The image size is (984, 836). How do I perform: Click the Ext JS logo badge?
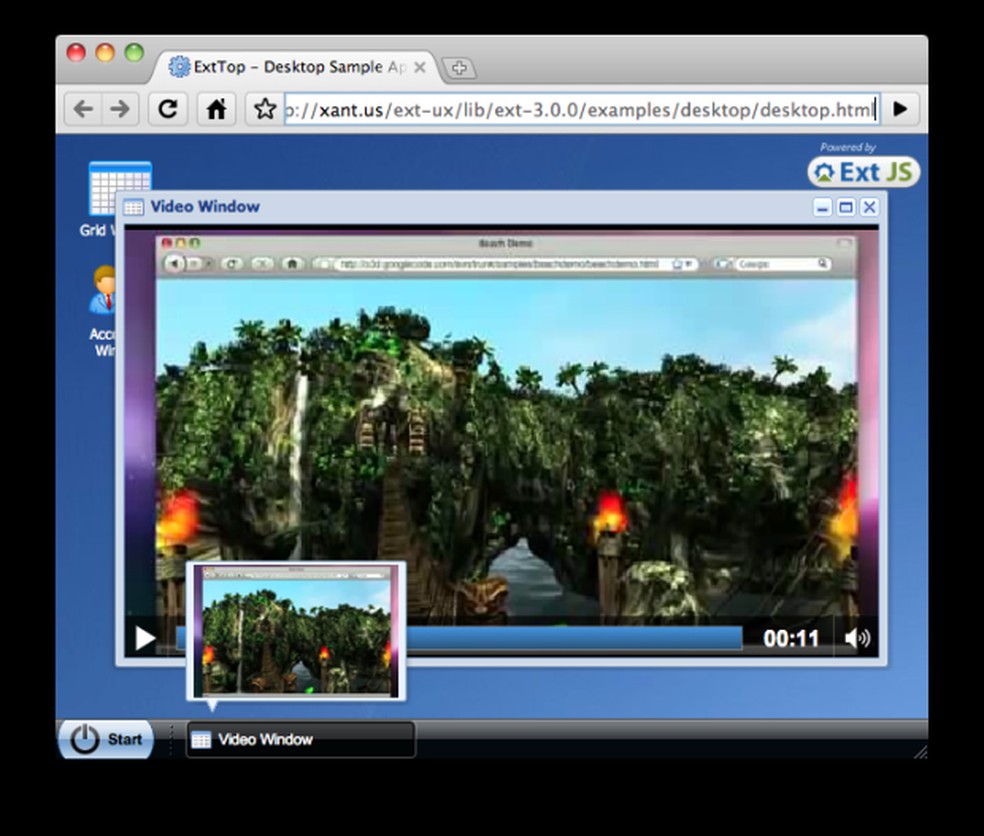pos(864,171)
